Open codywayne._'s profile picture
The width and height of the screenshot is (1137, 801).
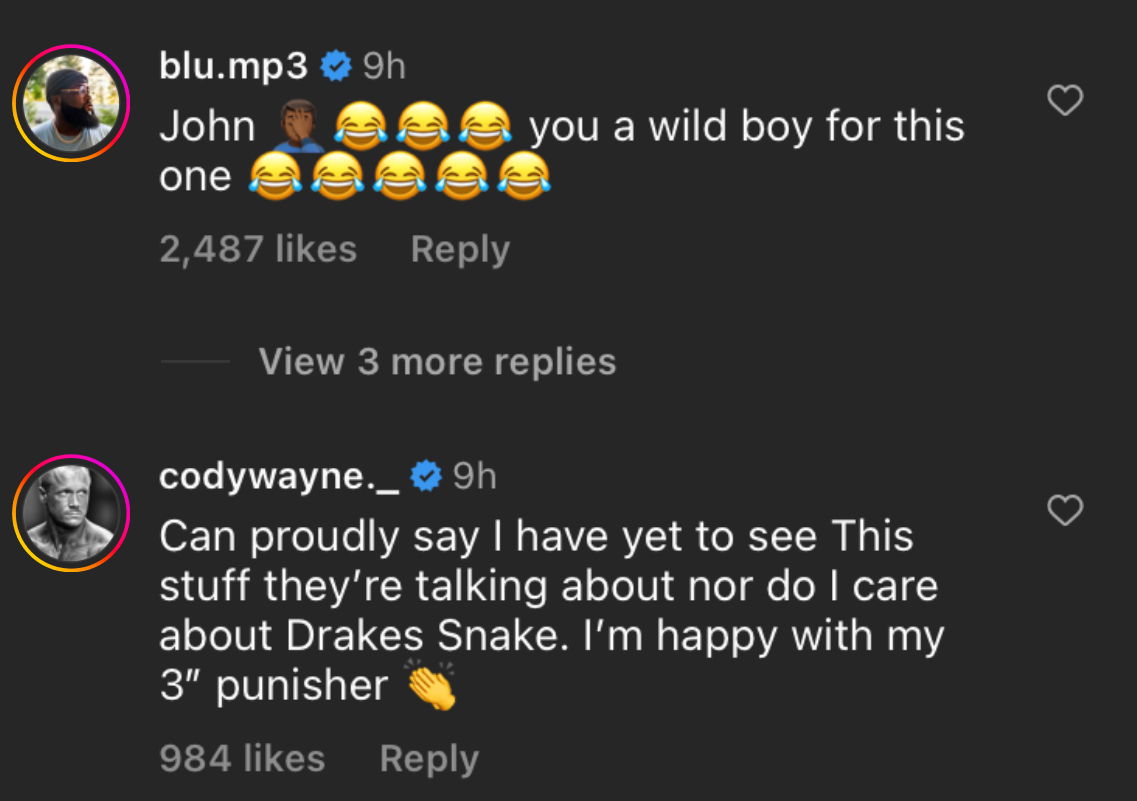[x=71, y=513]
